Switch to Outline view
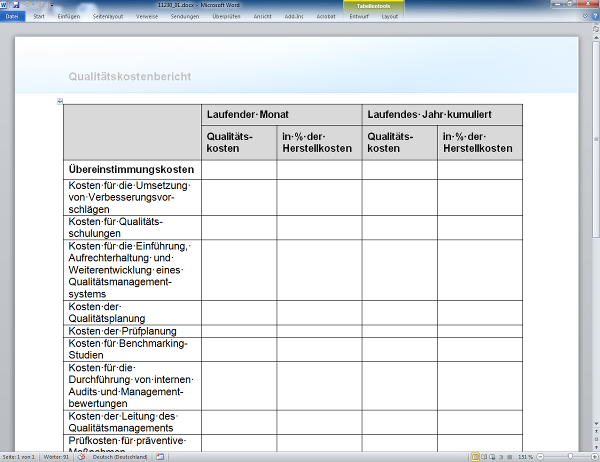This screenshot has width=600, height=462. (x=503, y=457)
